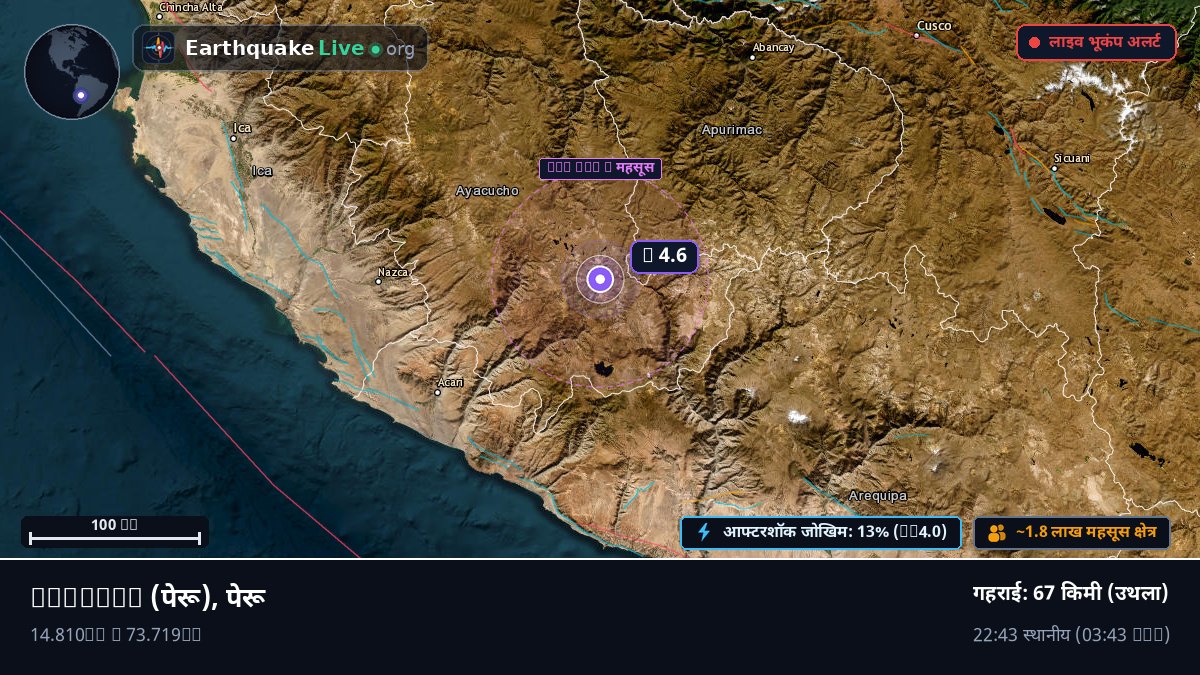Image resolution: width=1200 pixels, height=675 pixels.
Task: Click the Apurimac region label
Action: (x=732, y=130)
